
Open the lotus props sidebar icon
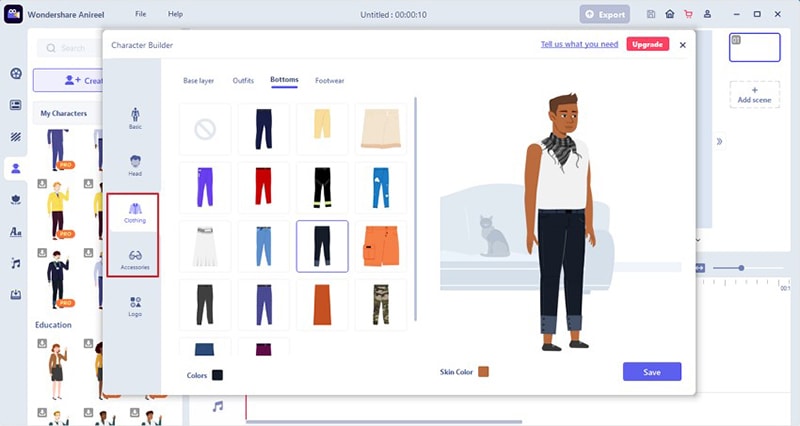(x=16, y=200)
